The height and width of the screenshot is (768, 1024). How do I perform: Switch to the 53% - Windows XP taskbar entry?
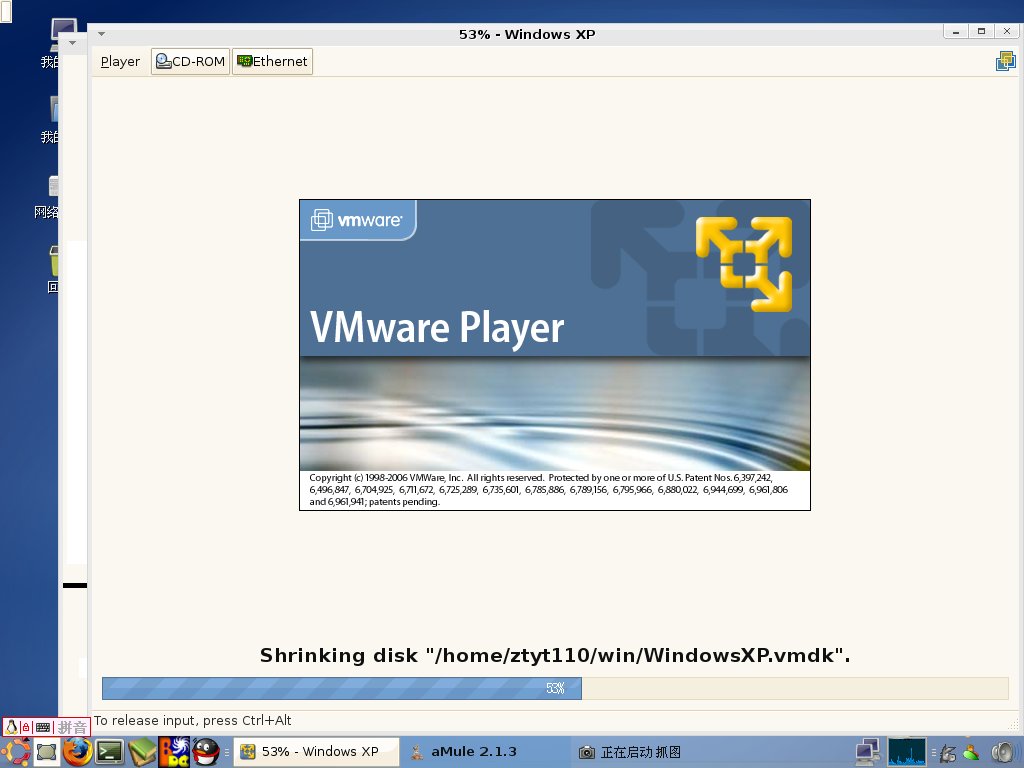pos(316,752)
